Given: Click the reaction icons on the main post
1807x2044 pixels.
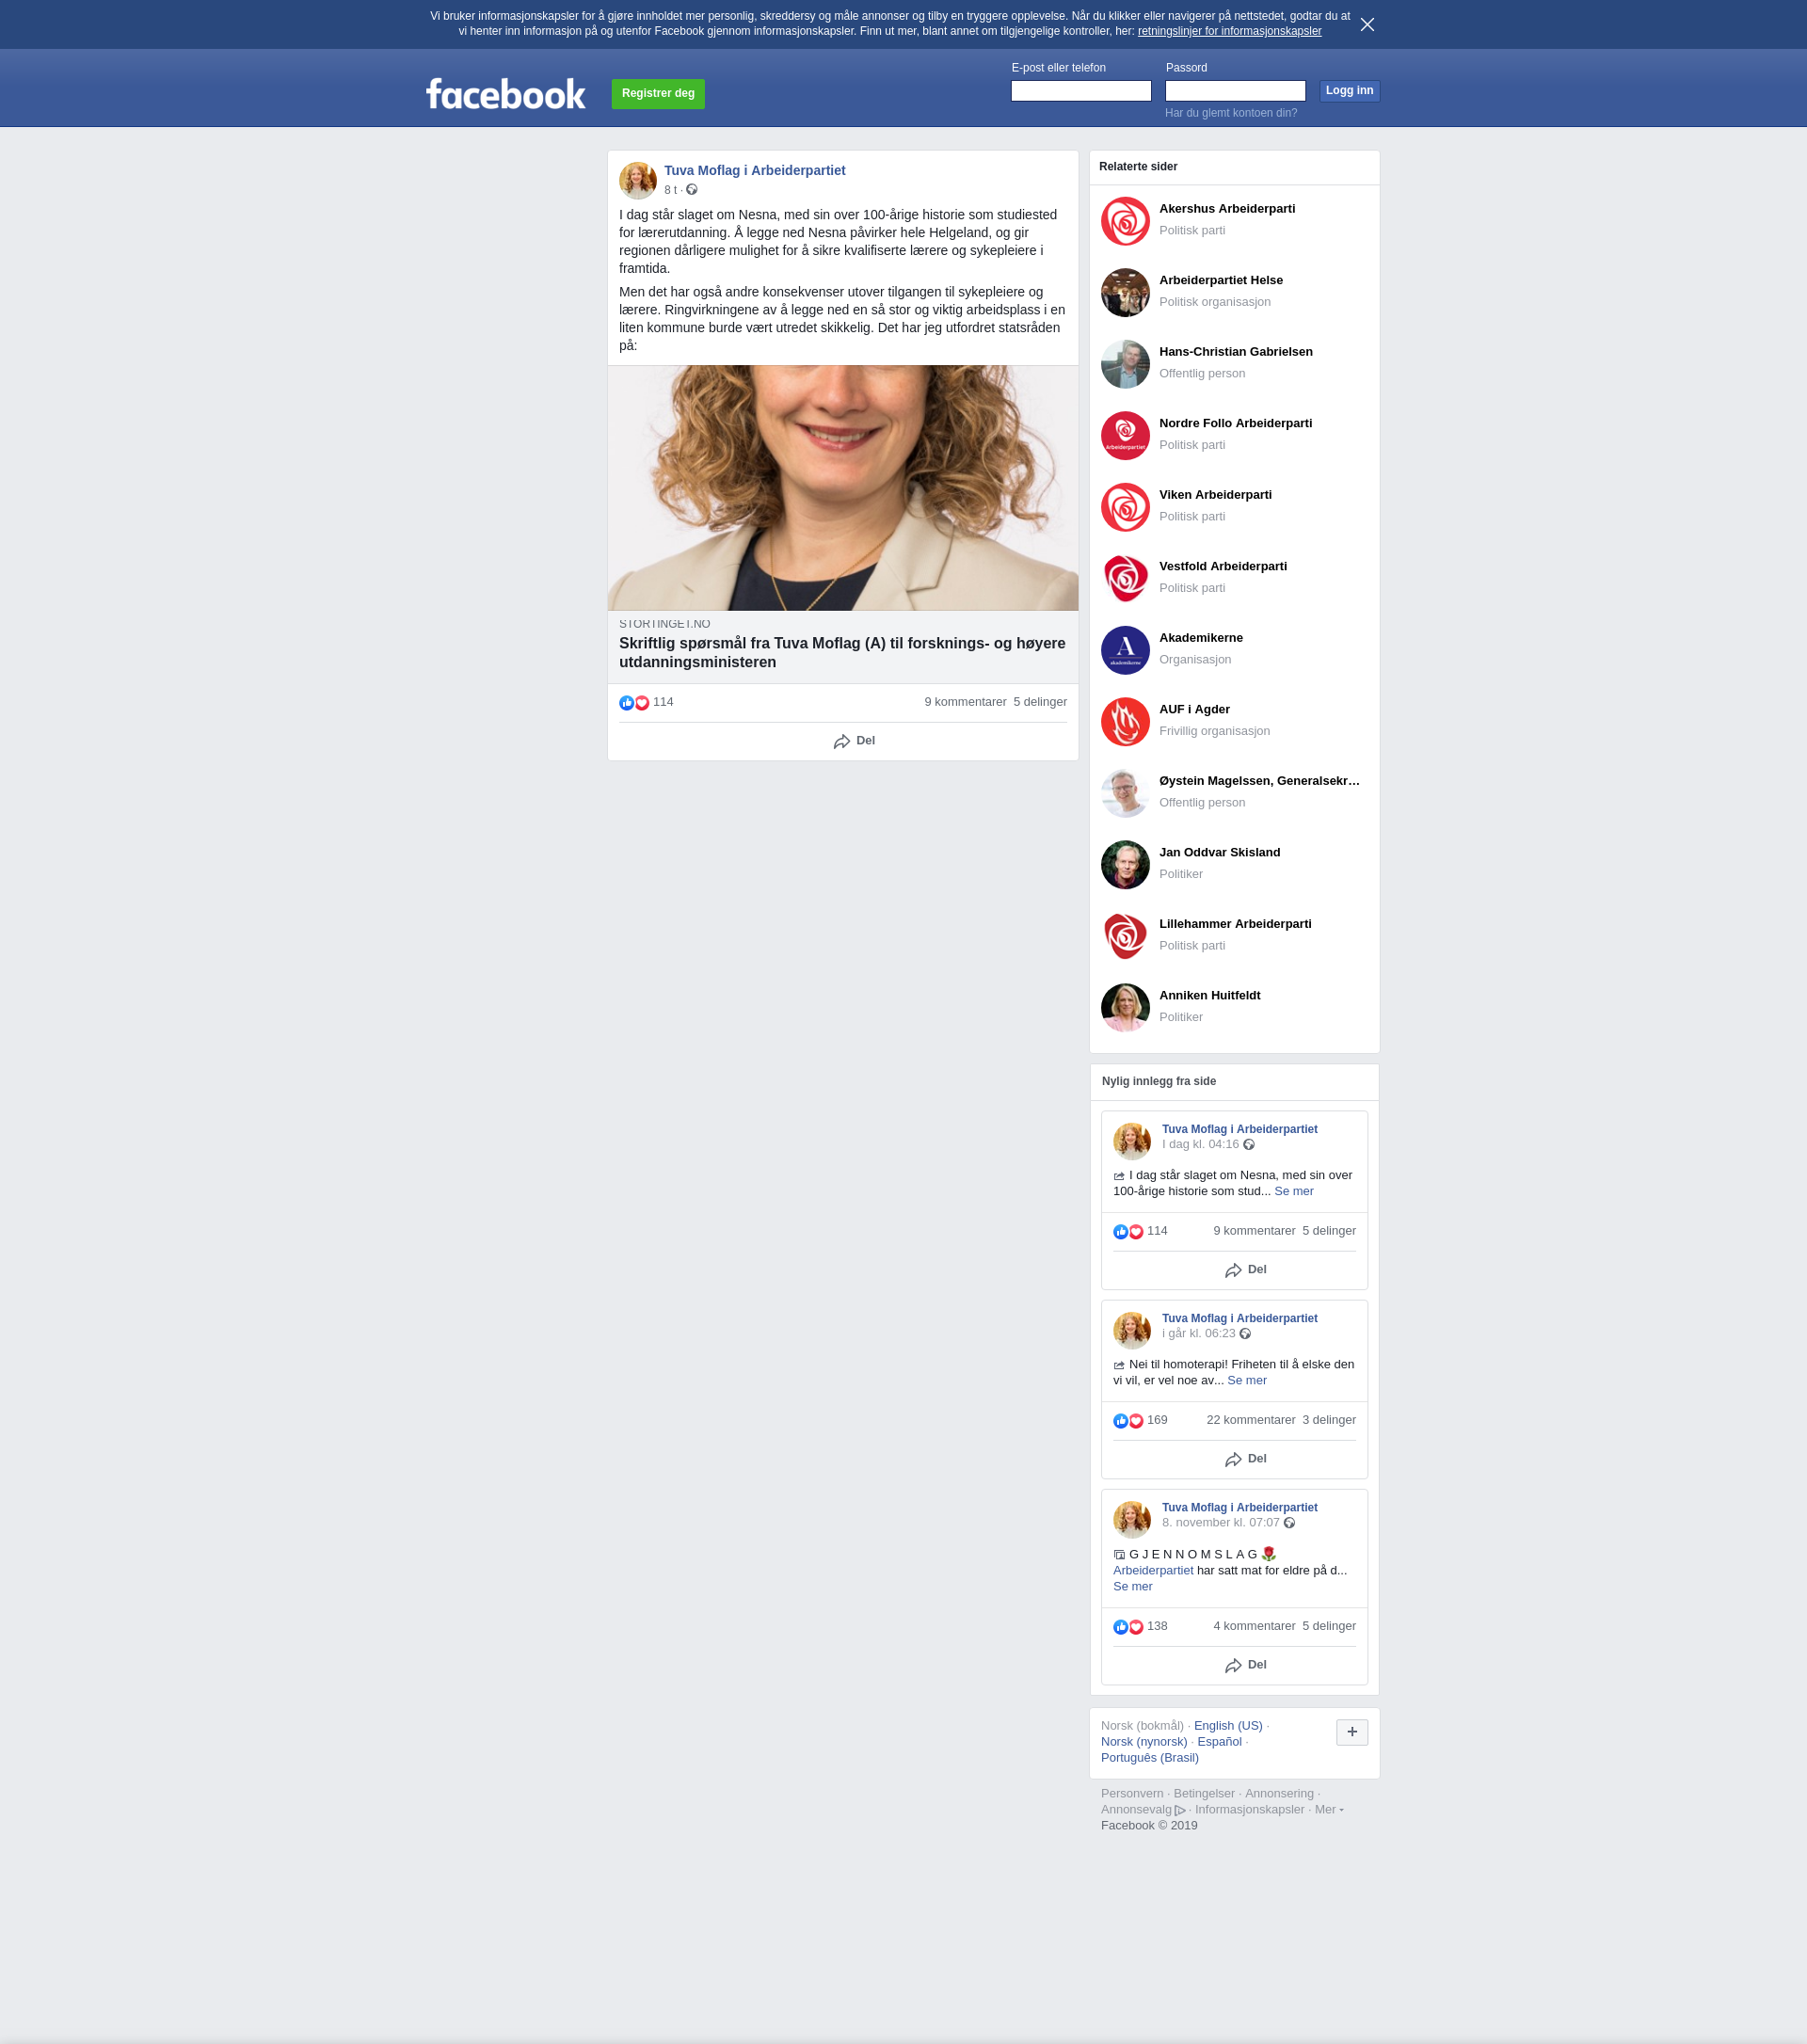Looking at the screenshot, I should pos(634,703).
